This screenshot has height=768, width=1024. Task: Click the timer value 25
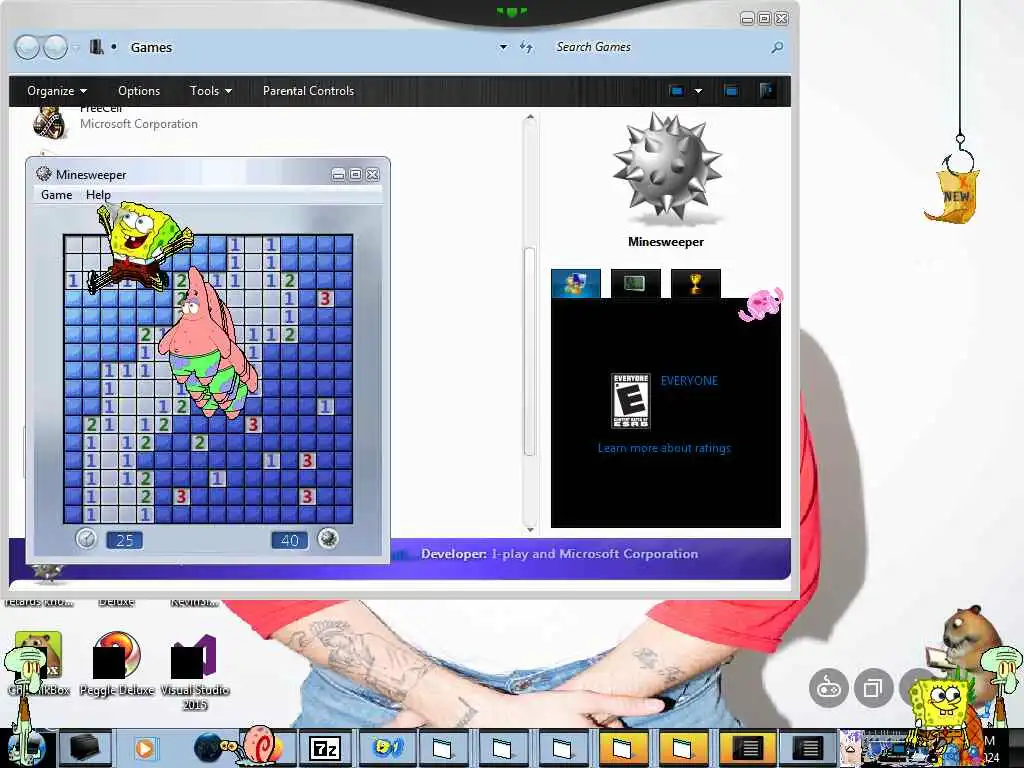(124, 540)
